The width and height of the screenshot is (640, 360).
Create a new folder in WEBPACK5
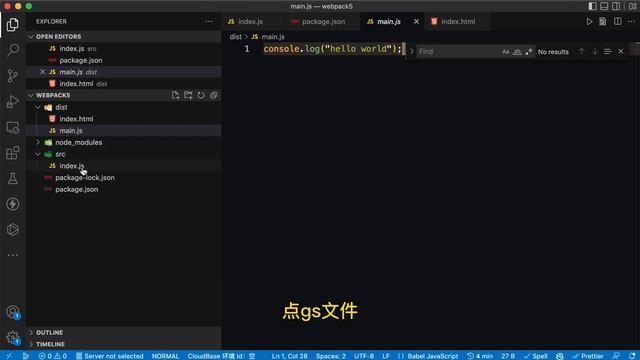pyautogui.click(x=188, y=95)
